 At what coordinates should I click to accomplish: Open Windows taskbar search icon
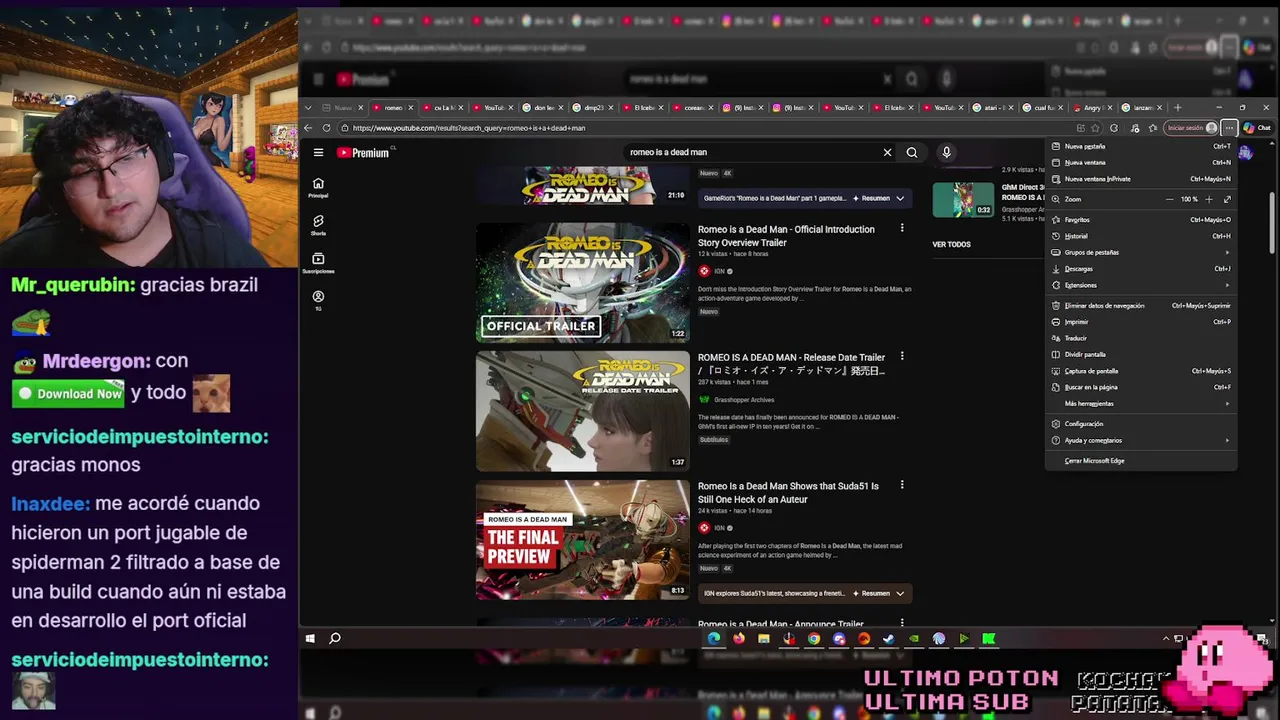pos(335,638)
